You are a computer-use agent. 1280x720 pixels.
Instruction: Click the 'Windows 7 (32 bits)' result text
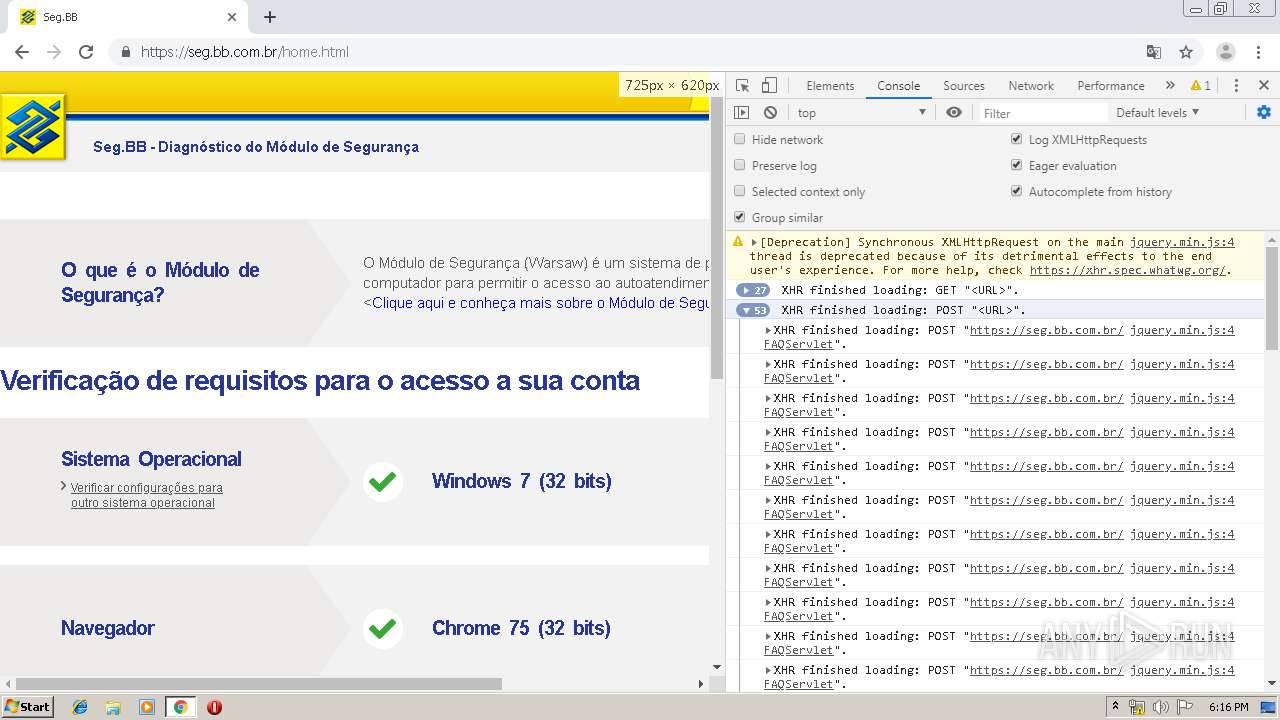(521, 481)
